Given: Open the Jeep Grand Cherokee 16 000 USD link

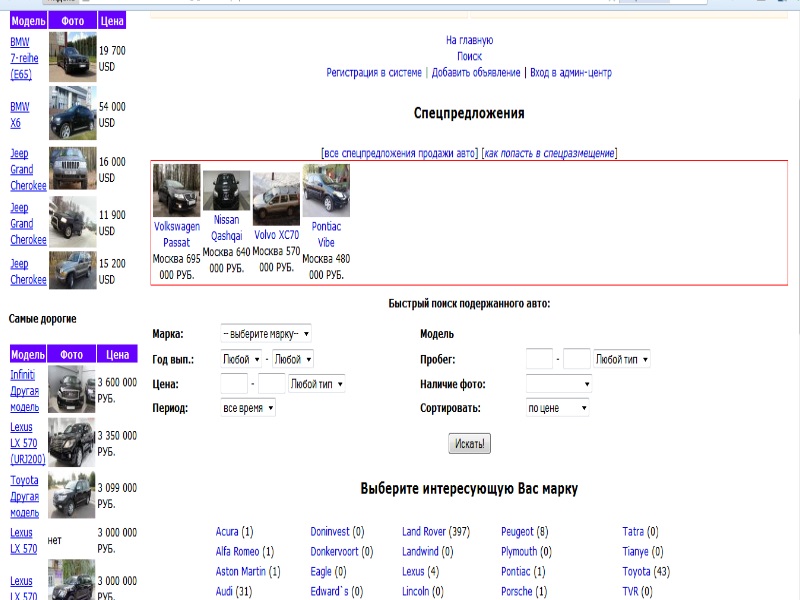Looking at the screenshot, I should click(x=28, y=169).
